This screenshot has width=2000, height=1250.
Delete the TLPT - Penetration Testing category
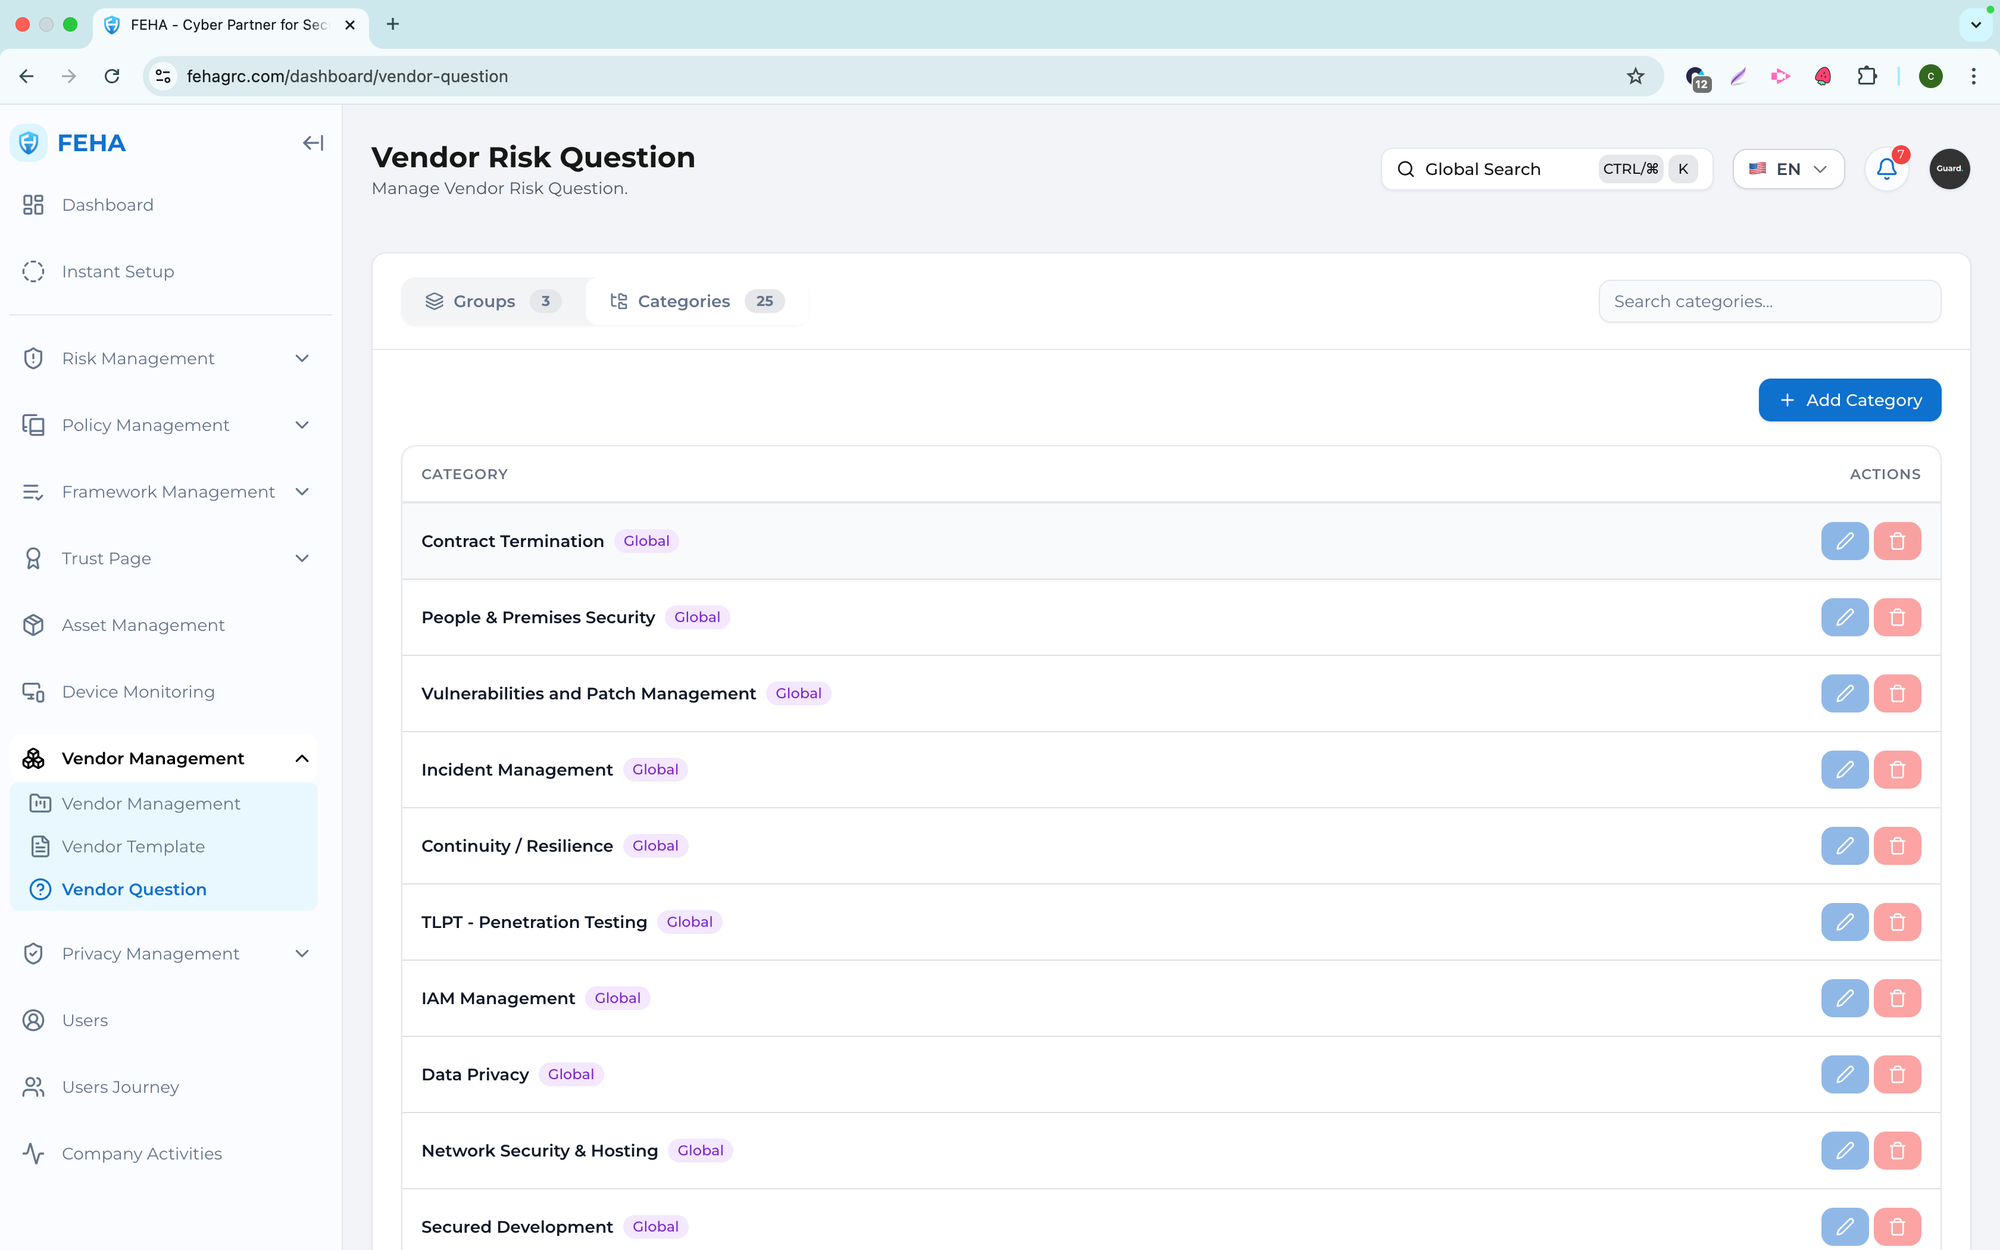(x=1897, y=922)
